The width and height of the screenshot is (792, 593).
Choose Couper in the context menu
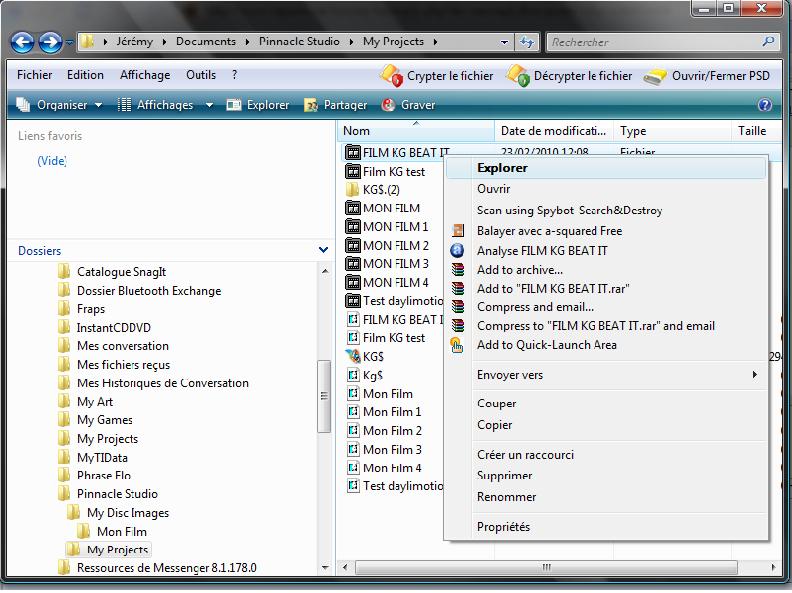click(606, 404)
